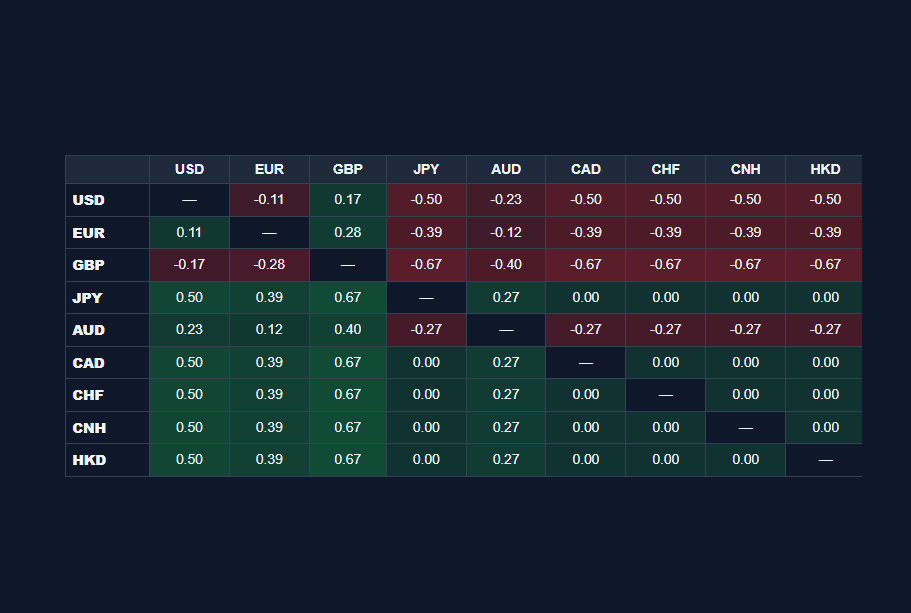Click 0.11 in EUR row, USD column

click(x=189, y=232)
